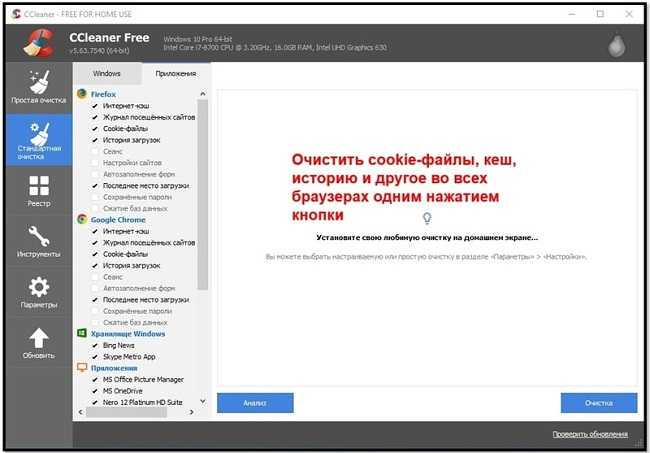
Task: Uncheck Firefox История загрузок
Action: [95, 140]
